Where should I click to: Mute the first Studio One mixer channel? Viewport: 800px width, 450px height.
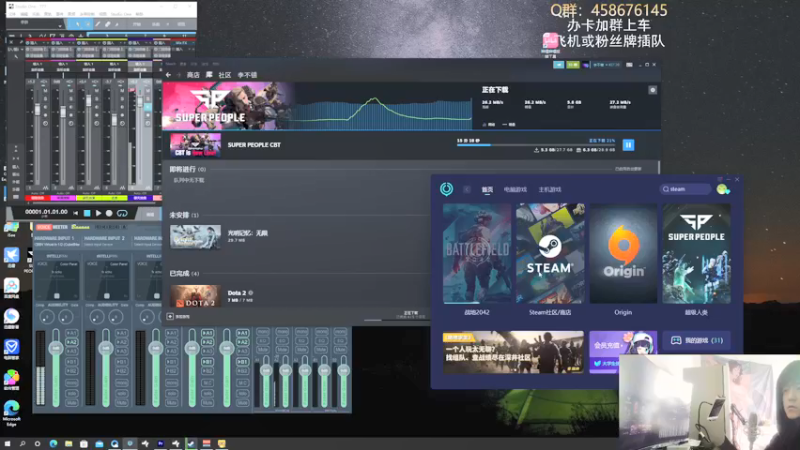coord(45,91)
